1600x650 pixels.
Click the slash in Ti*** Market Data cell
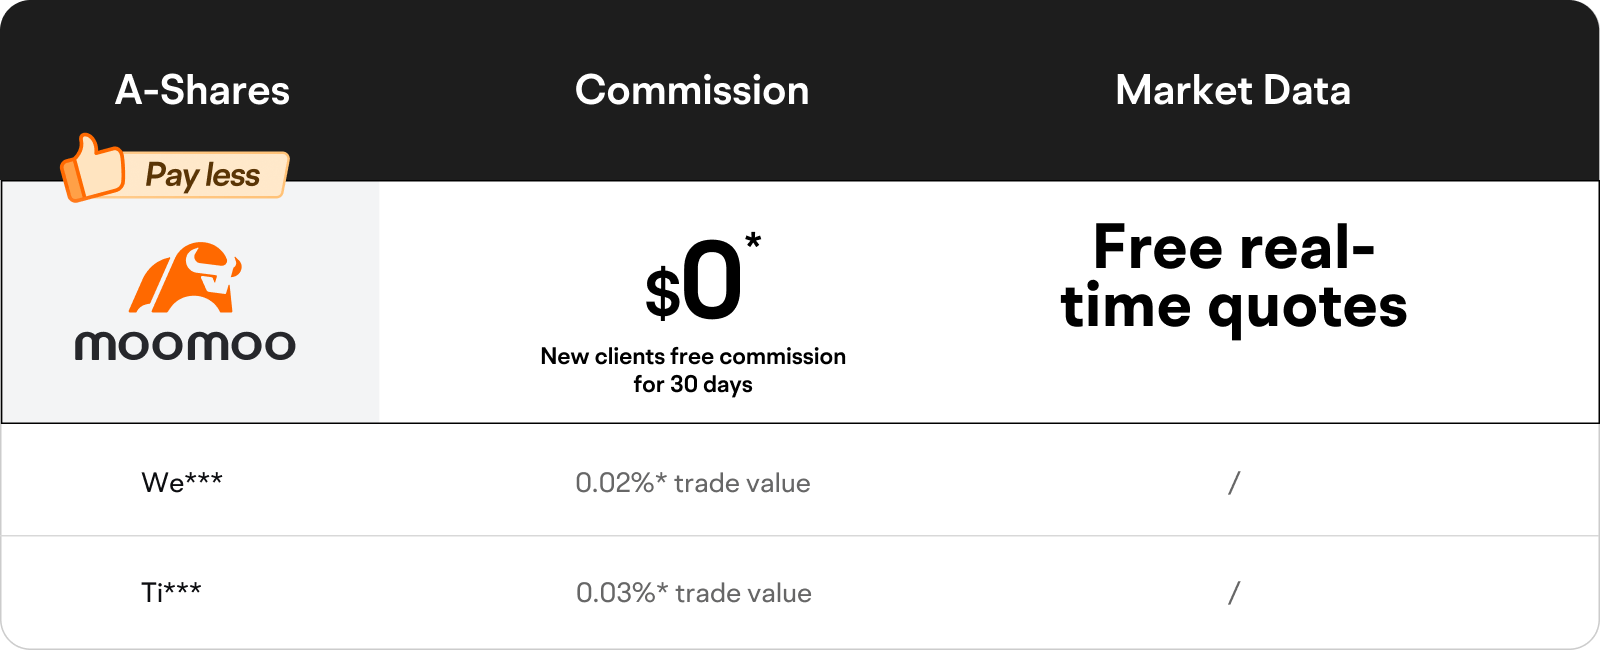coord(1234,593)
